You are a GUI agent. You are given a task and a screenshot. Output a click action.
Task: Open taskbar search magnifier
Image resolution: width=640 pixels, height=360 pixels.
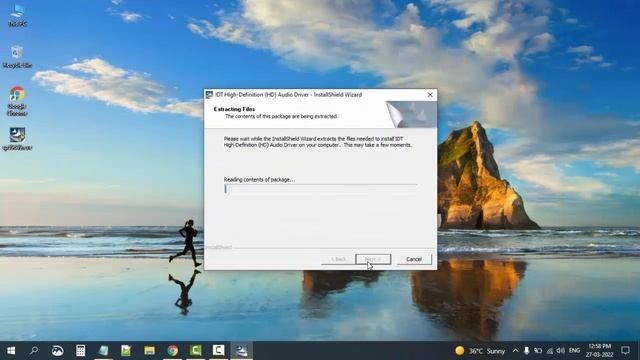(x=34, y=351)
